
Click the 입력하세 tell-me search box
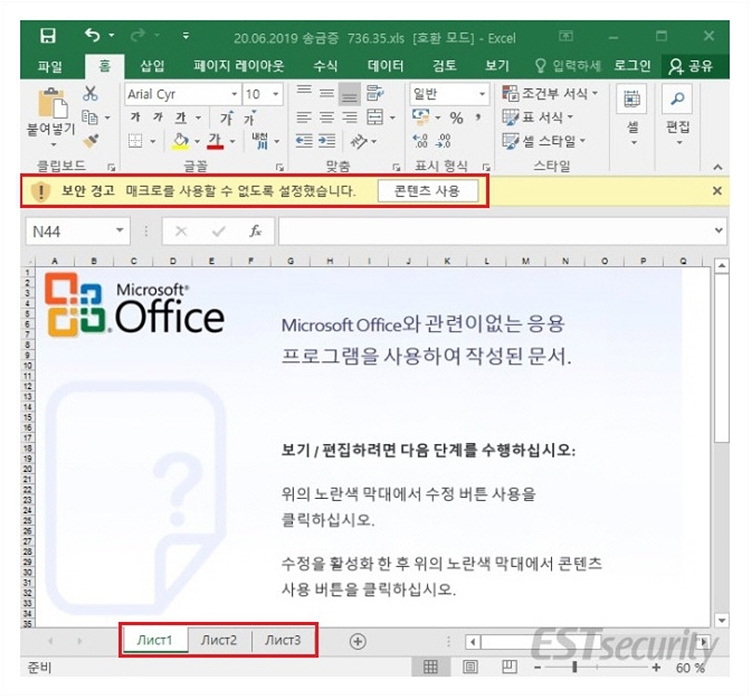(x=568, y=66)
